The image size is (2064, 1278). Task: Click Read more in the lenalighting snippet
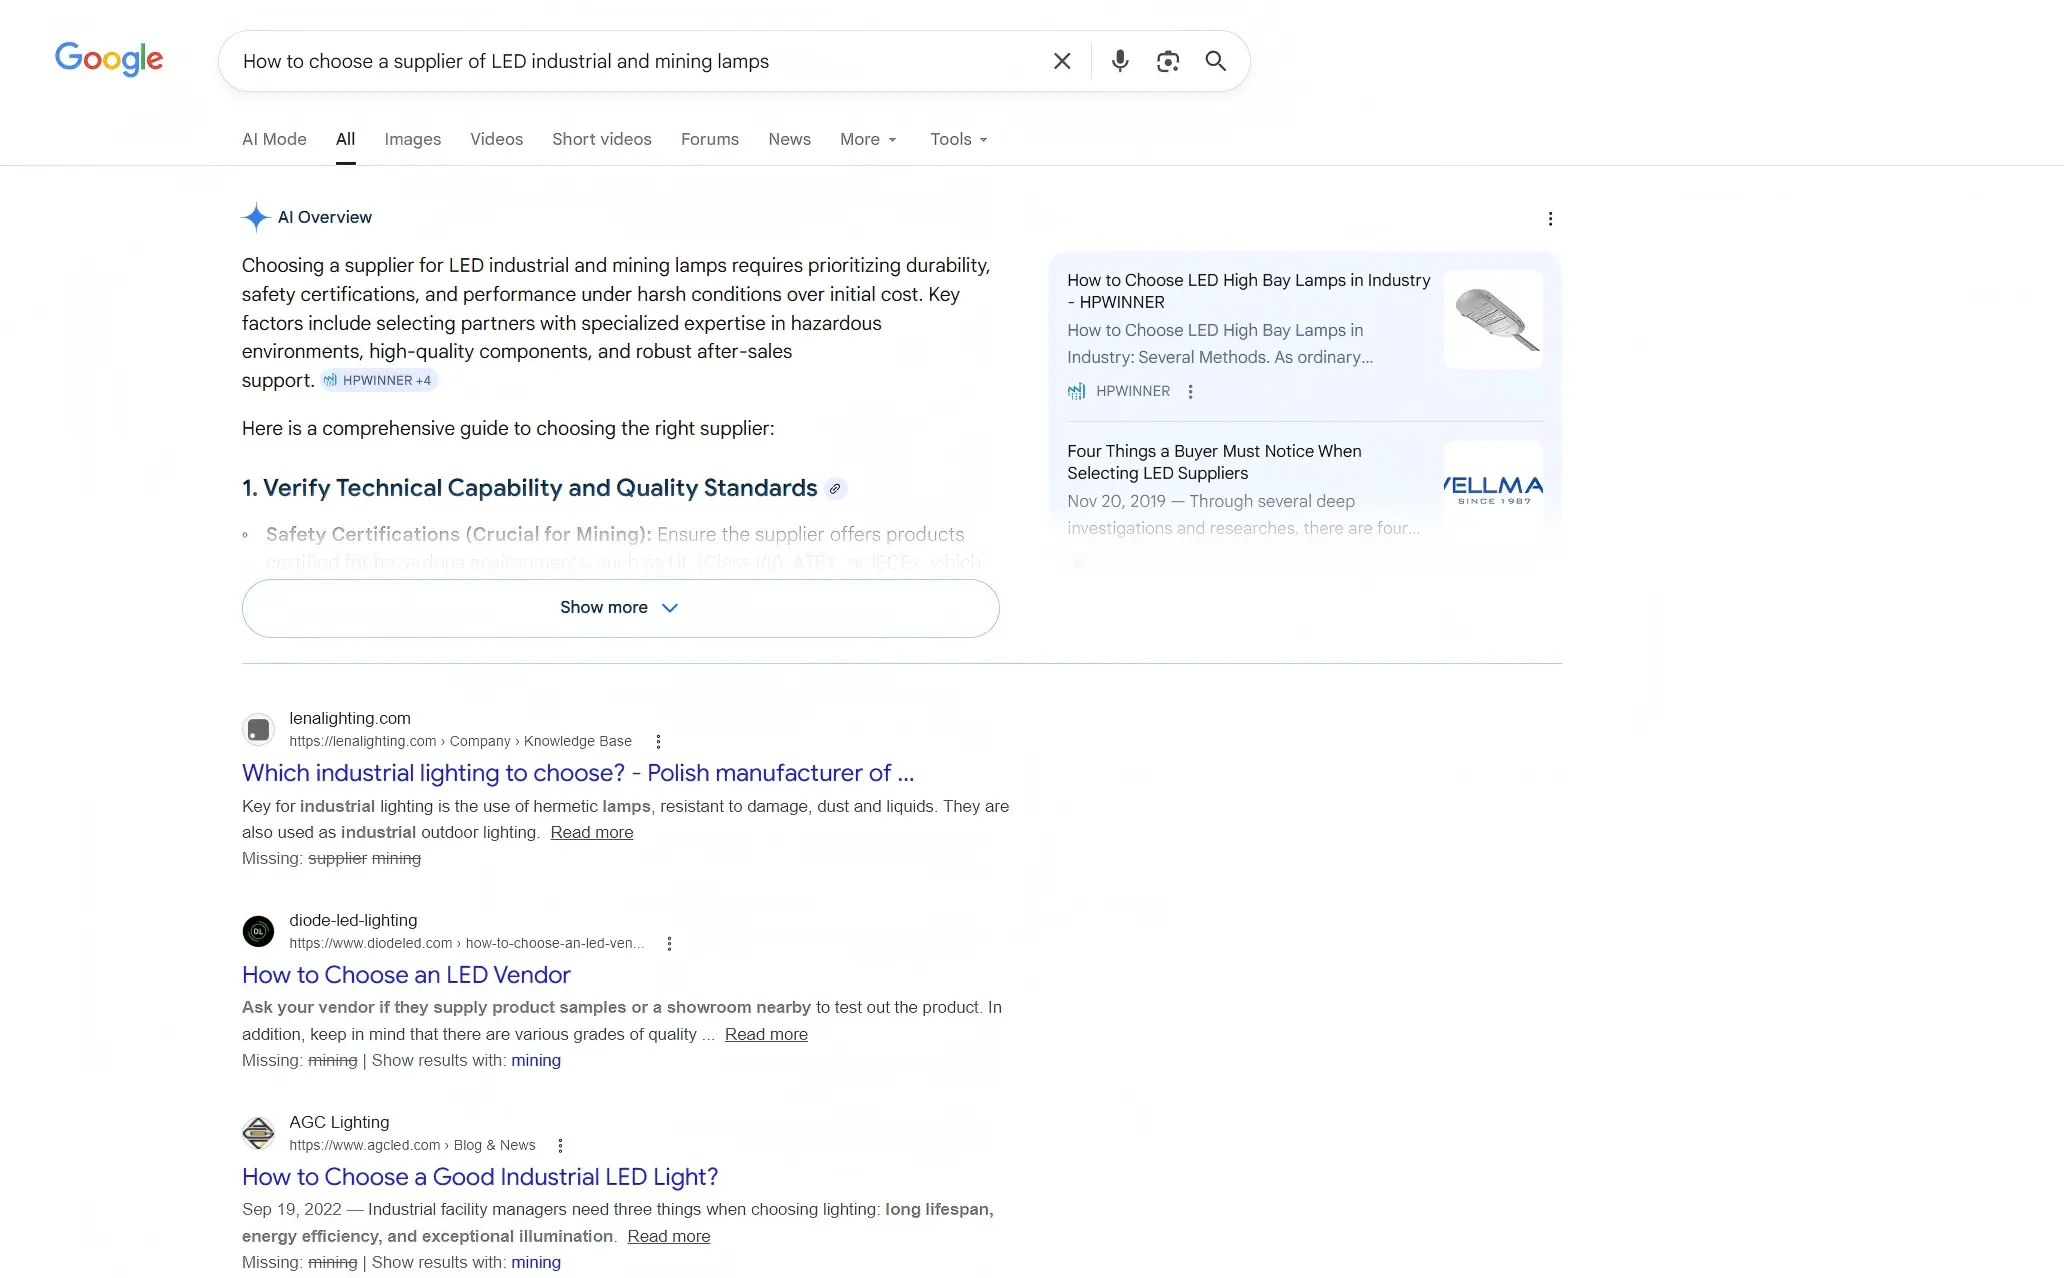tap(592, 833)
